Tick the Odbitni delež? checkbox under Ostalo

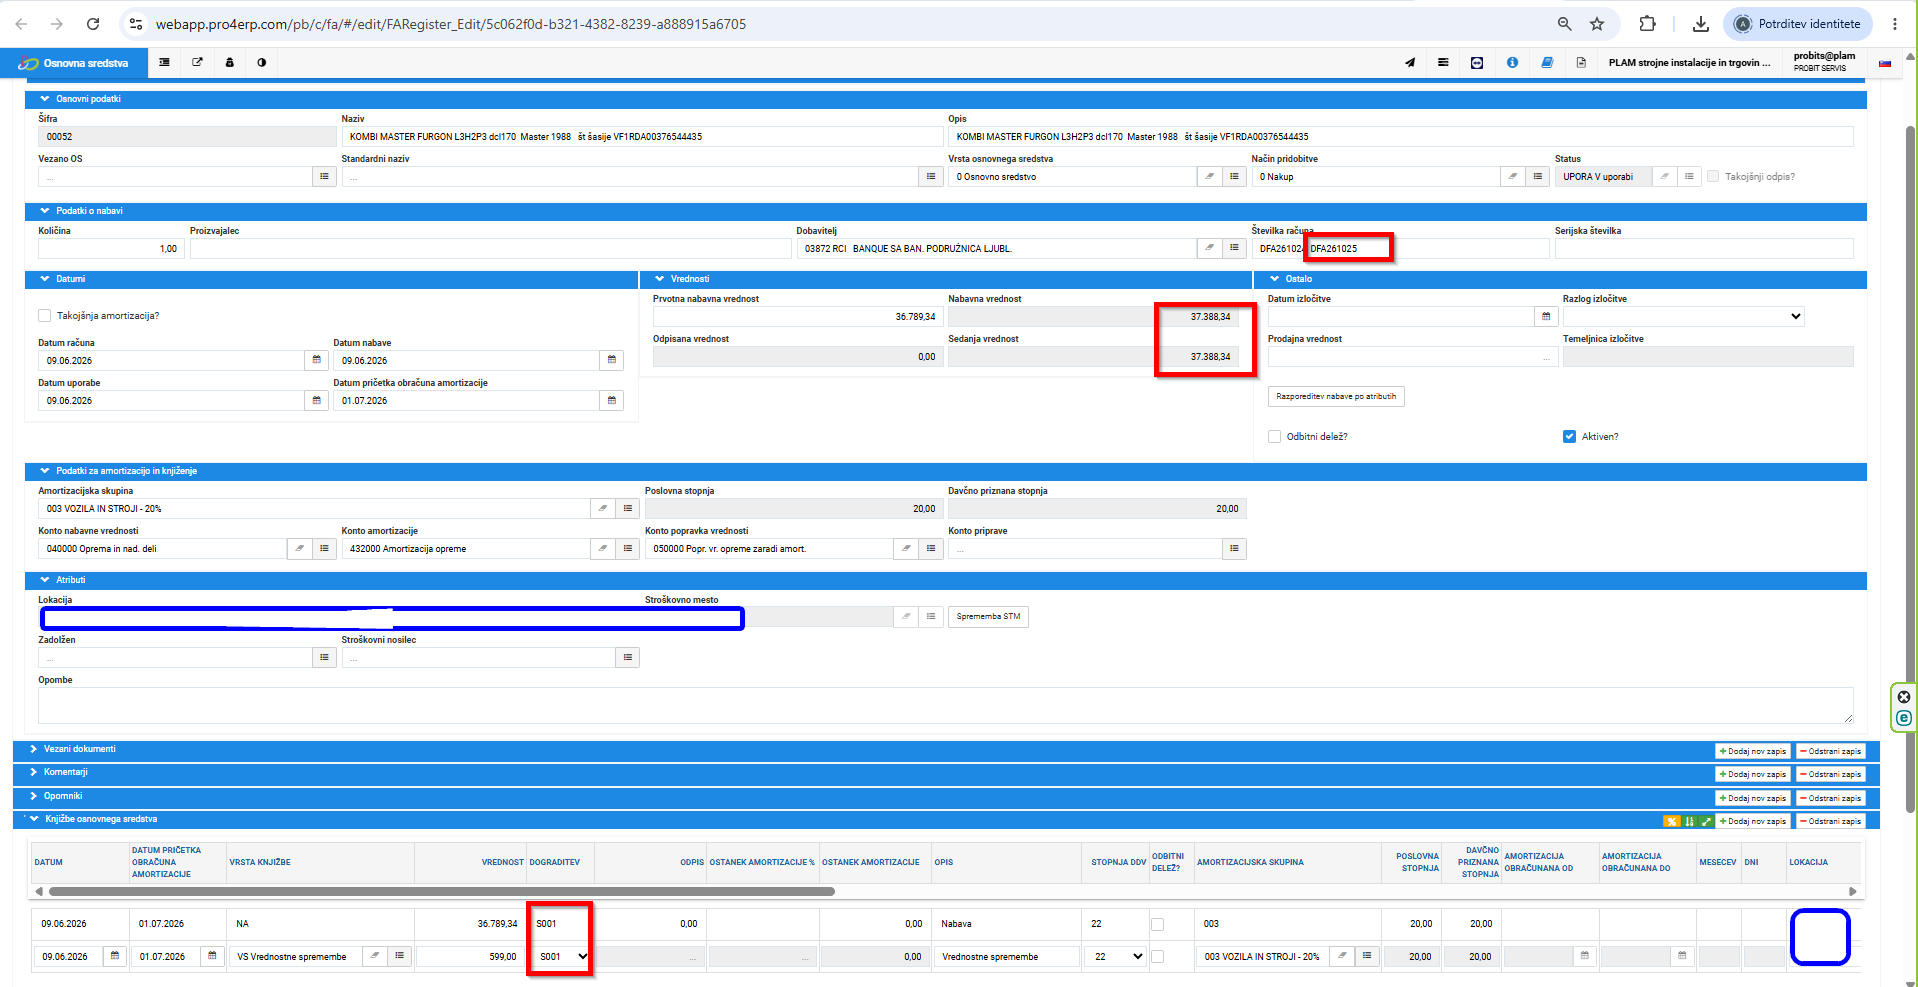click(x=1274, y=436)
